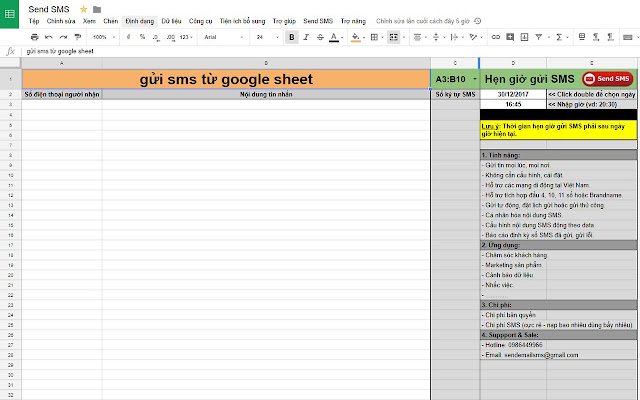The image size is (640, 400).
Task: Open the fill color picker
Action: 356,37
